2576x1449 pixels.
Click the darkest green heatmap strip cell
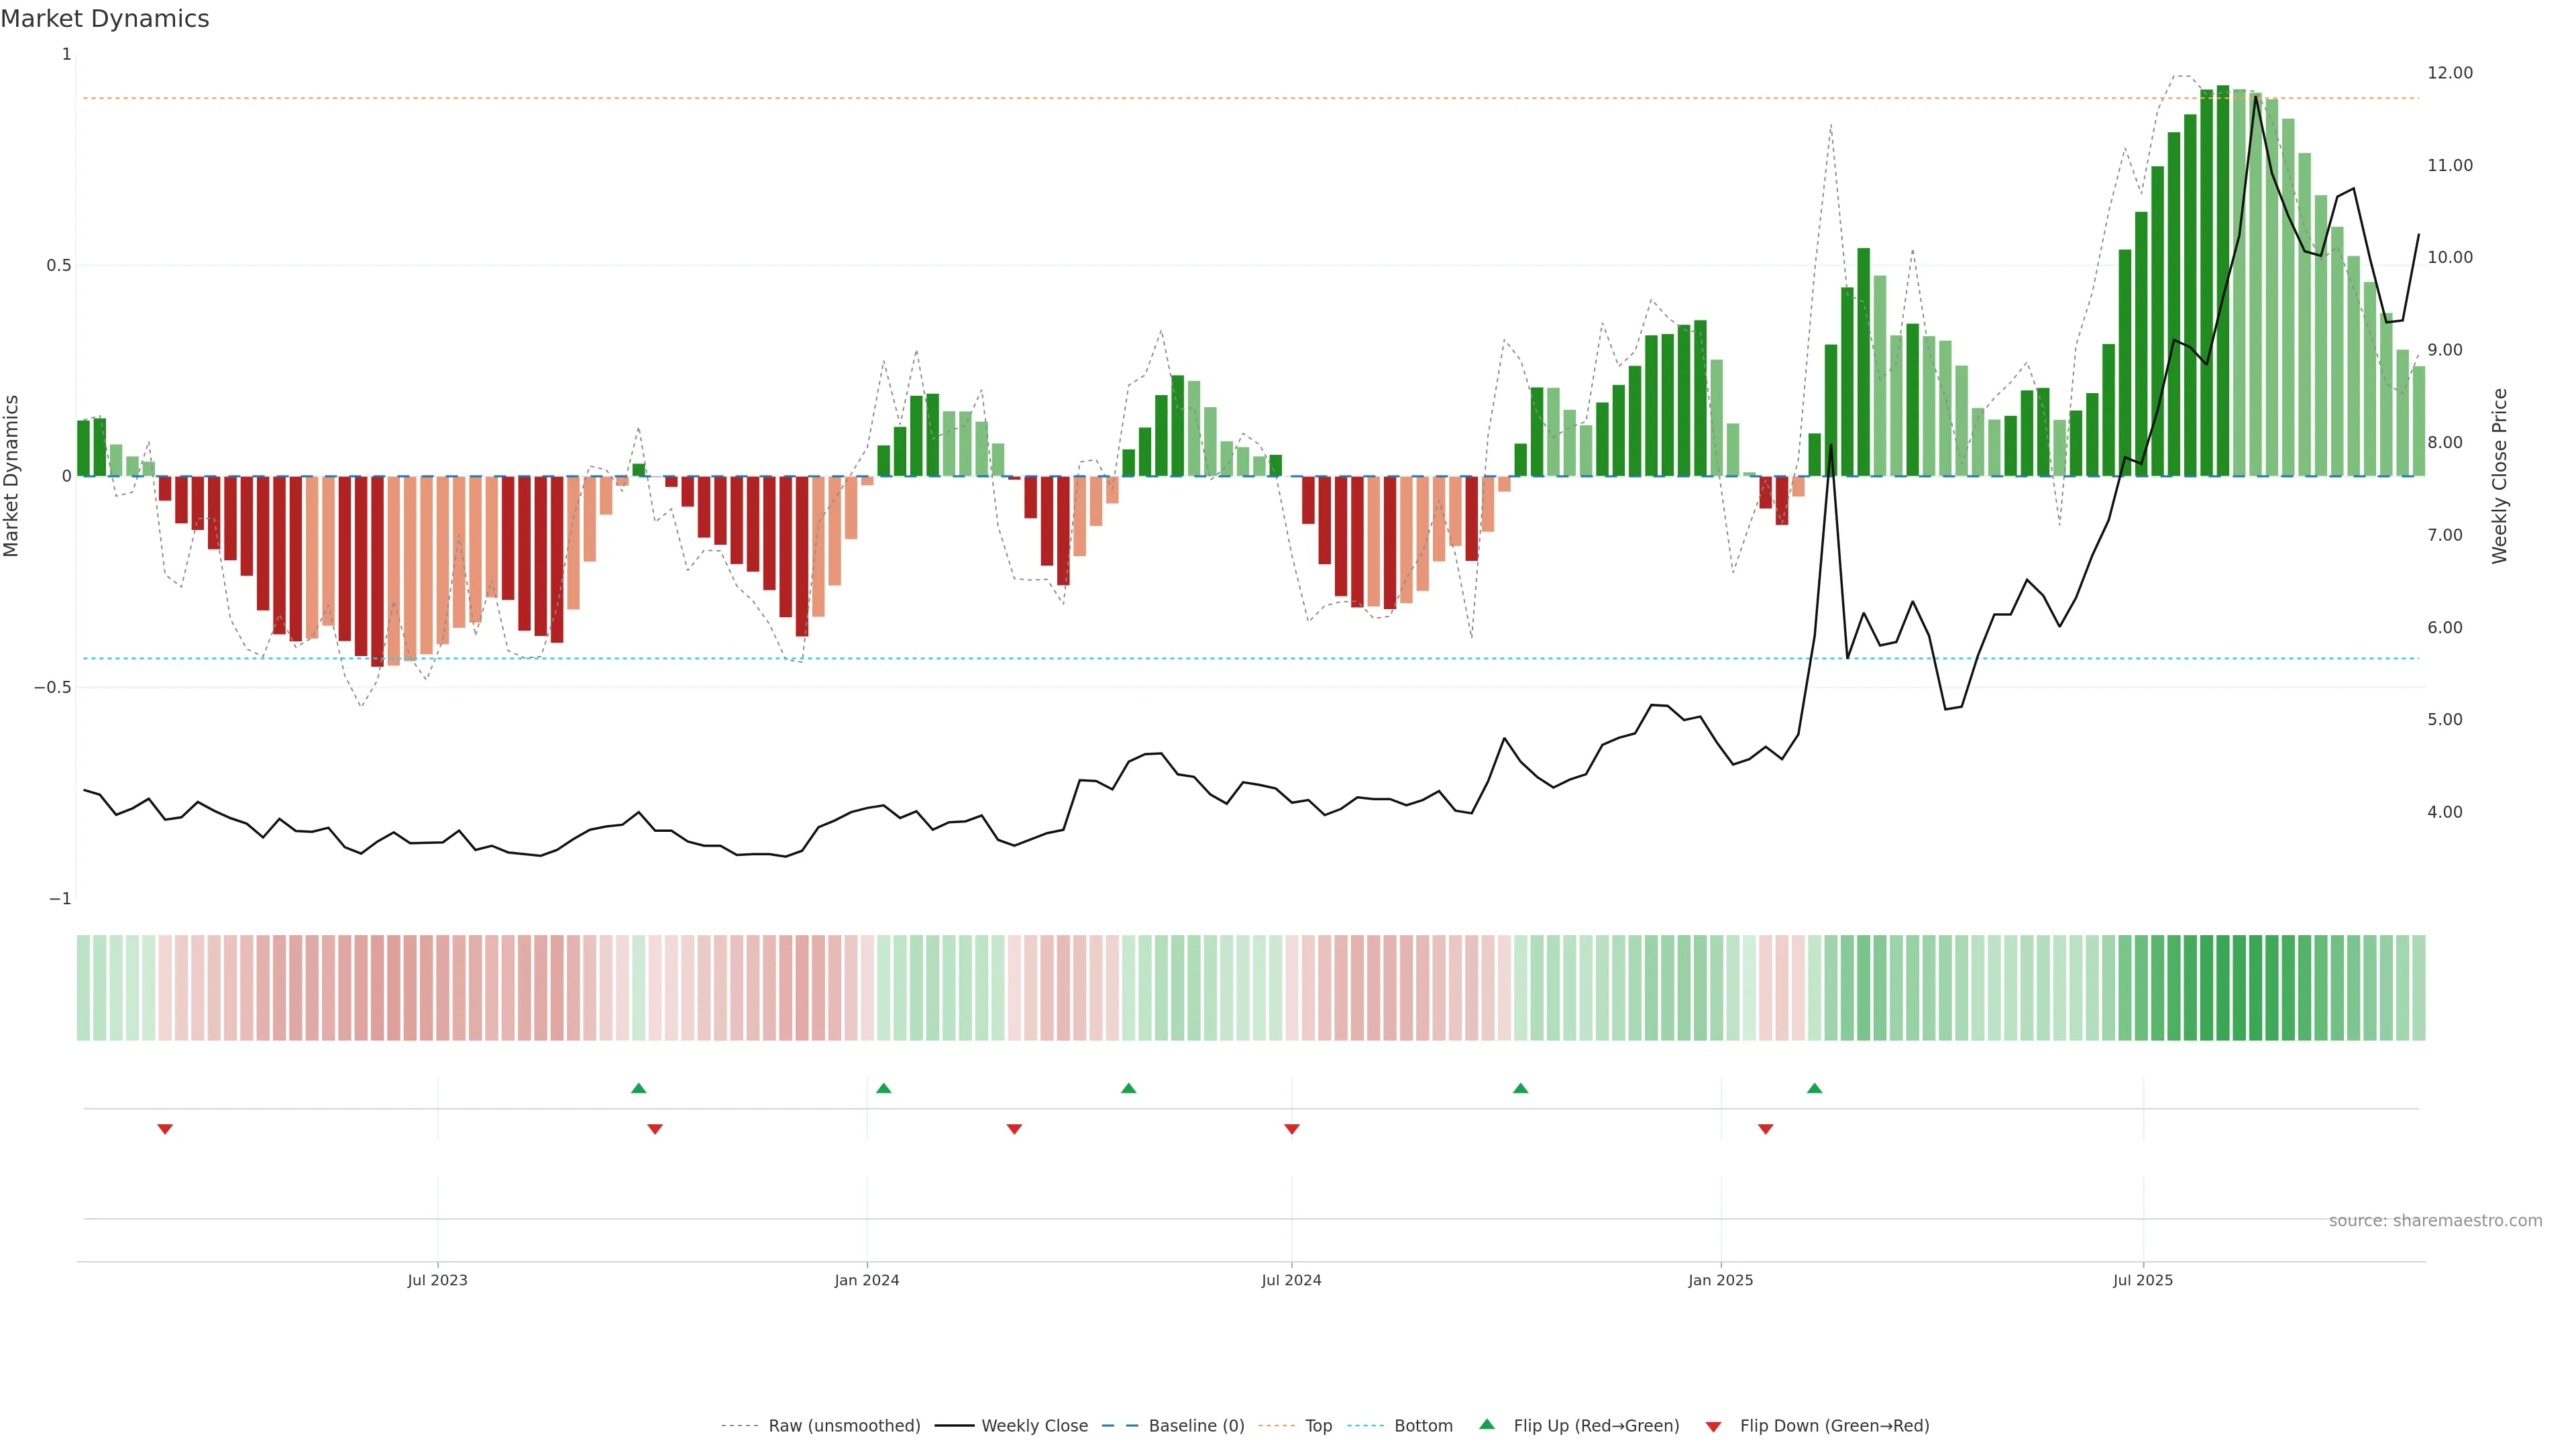[2222, 988]
